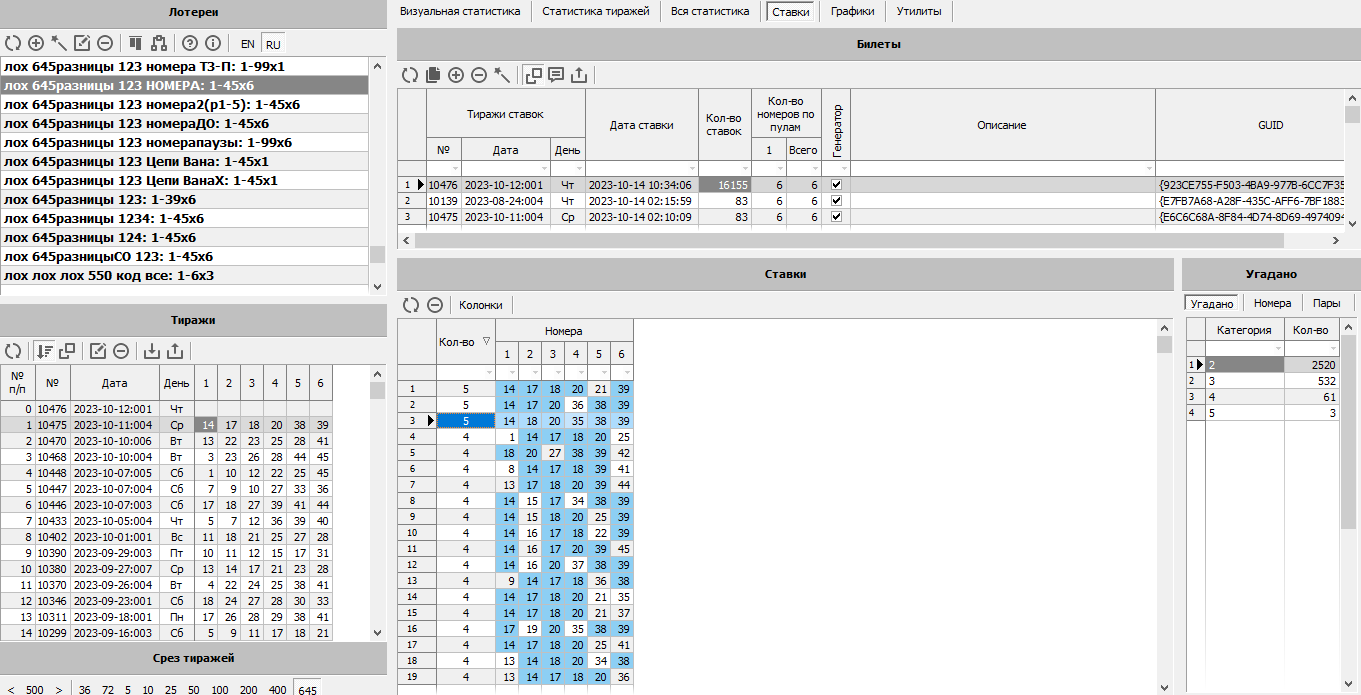Screen dimensions: 1361x695
Task: Click the Билеты horizontal scrollbar
Action: pyautogui.click(x=849, y=240)
